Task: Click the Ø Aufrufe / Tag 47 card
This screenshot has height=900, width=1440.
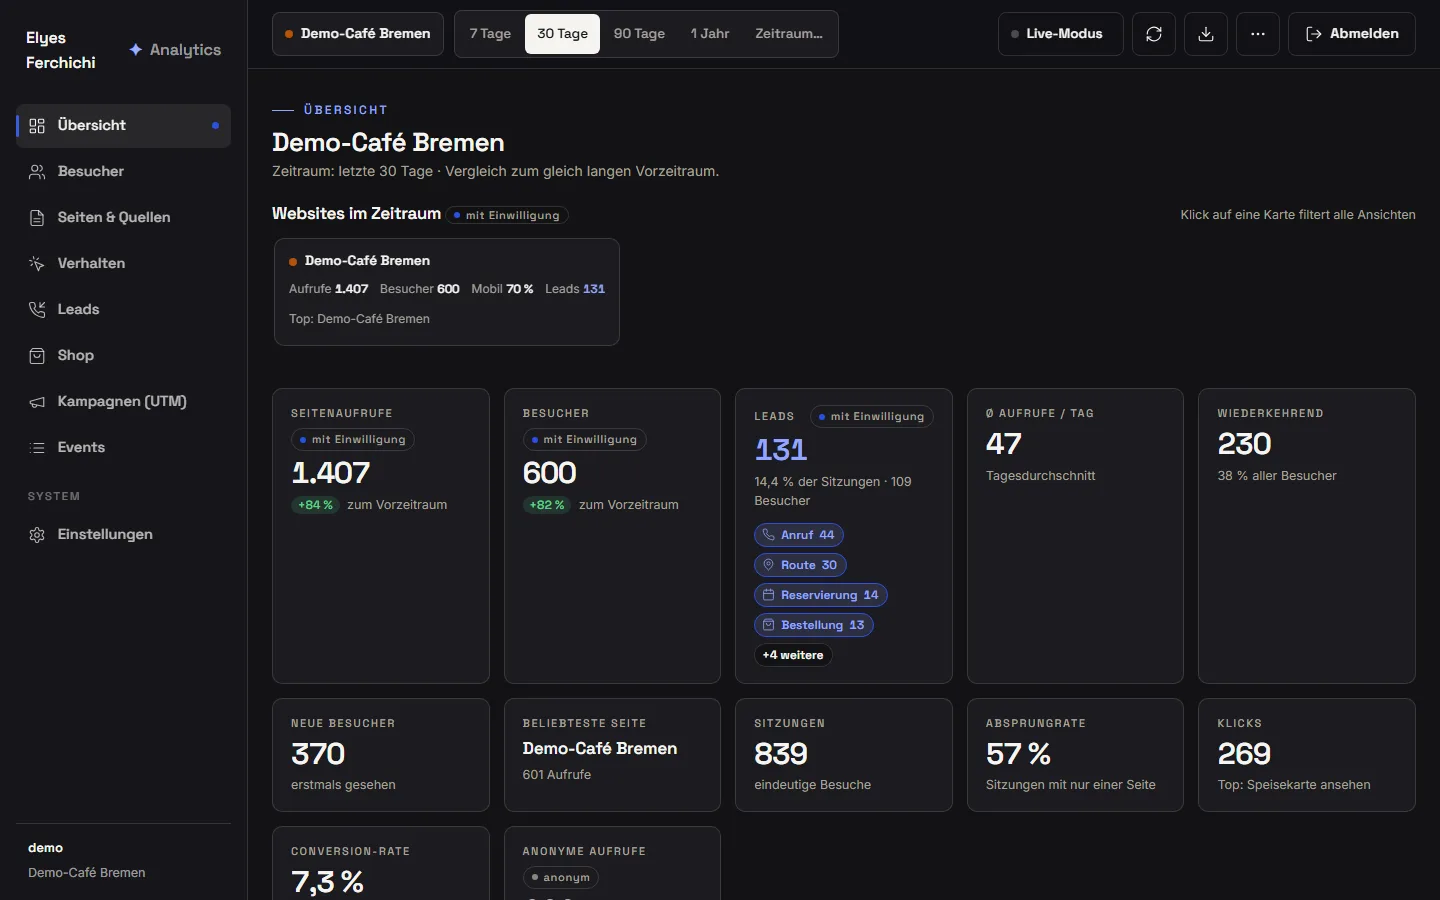Action: pyautogui.click(x=1075, y=536)
